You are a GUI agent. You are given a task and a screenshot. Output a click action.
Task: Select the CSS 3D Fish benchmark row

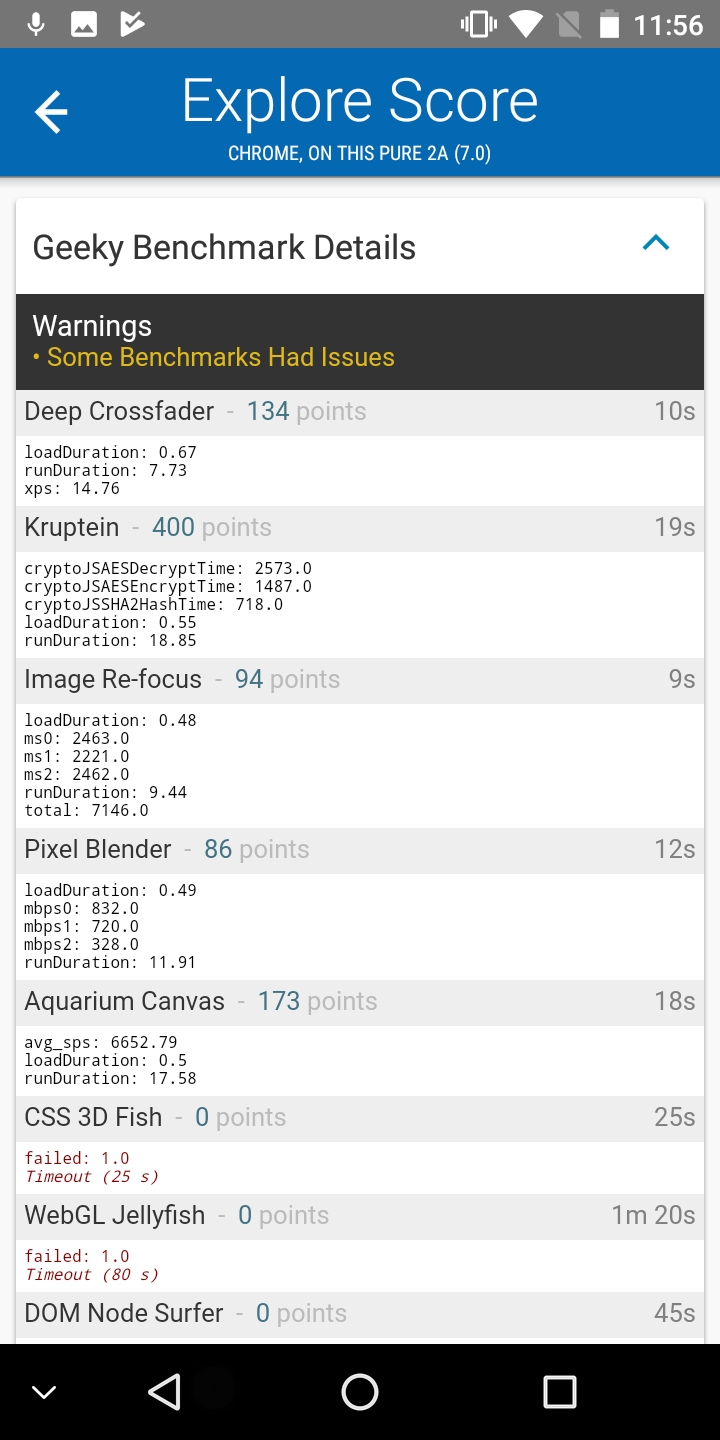[360, 1117]
